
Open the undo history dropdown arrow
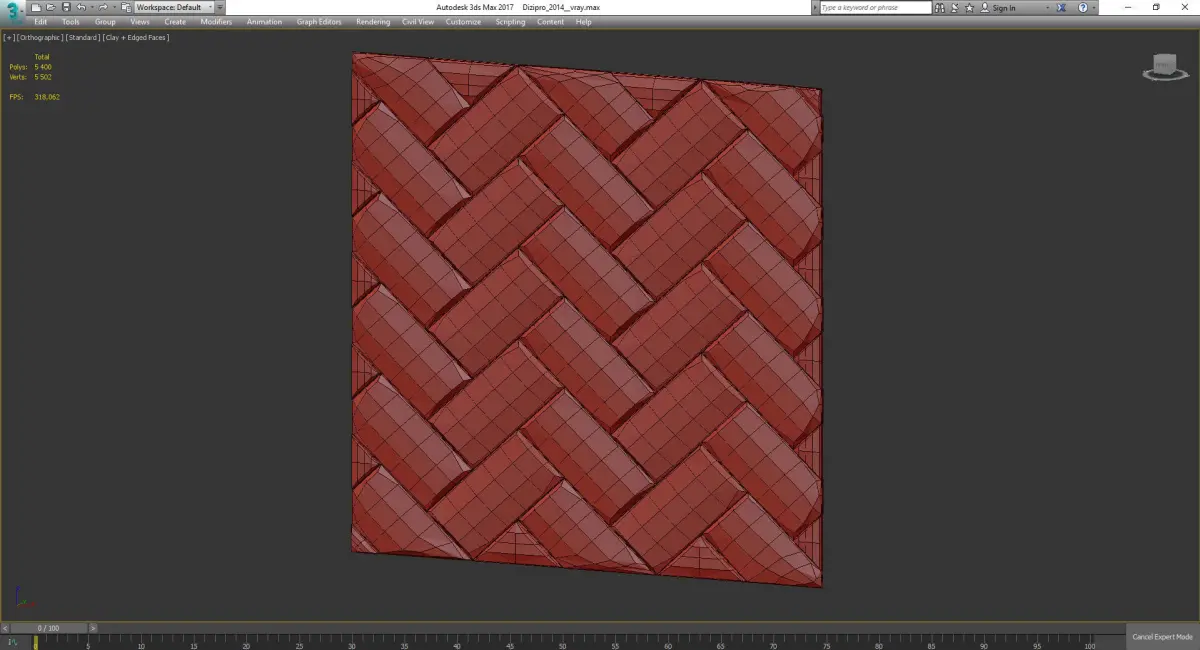(91, 7)
